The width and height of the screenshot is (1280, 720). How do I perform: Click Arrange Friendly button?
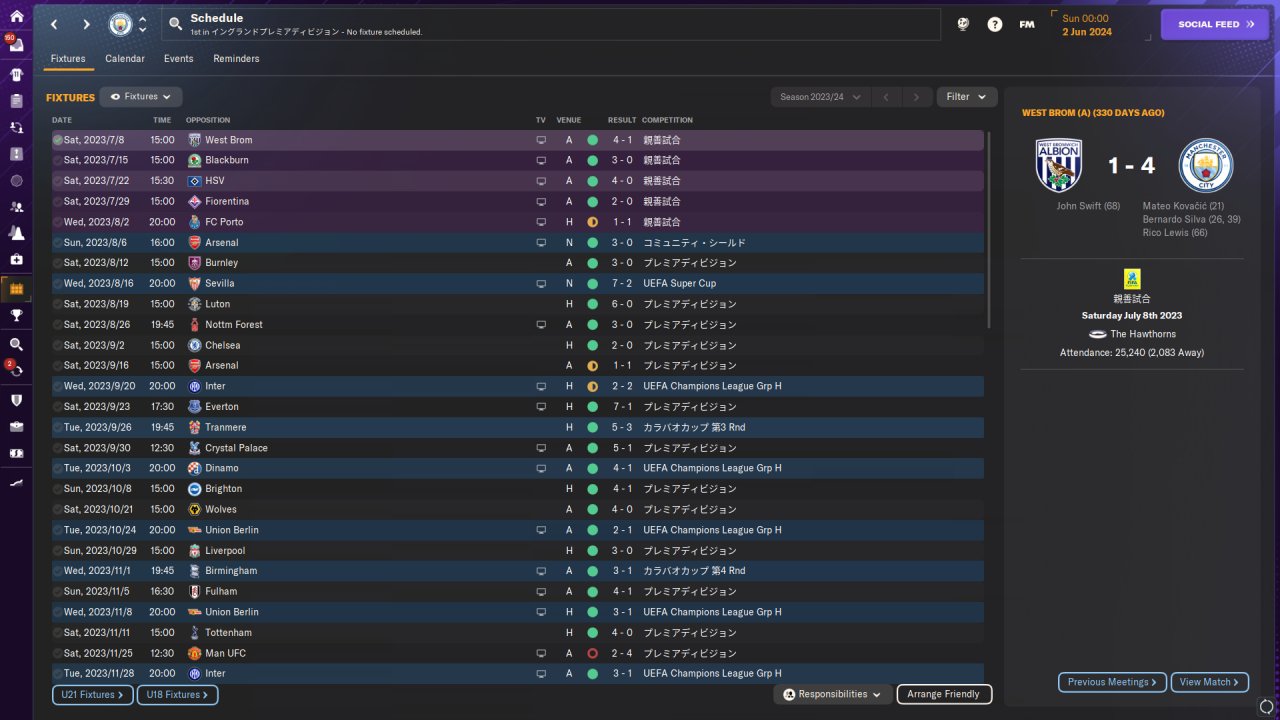944,694
